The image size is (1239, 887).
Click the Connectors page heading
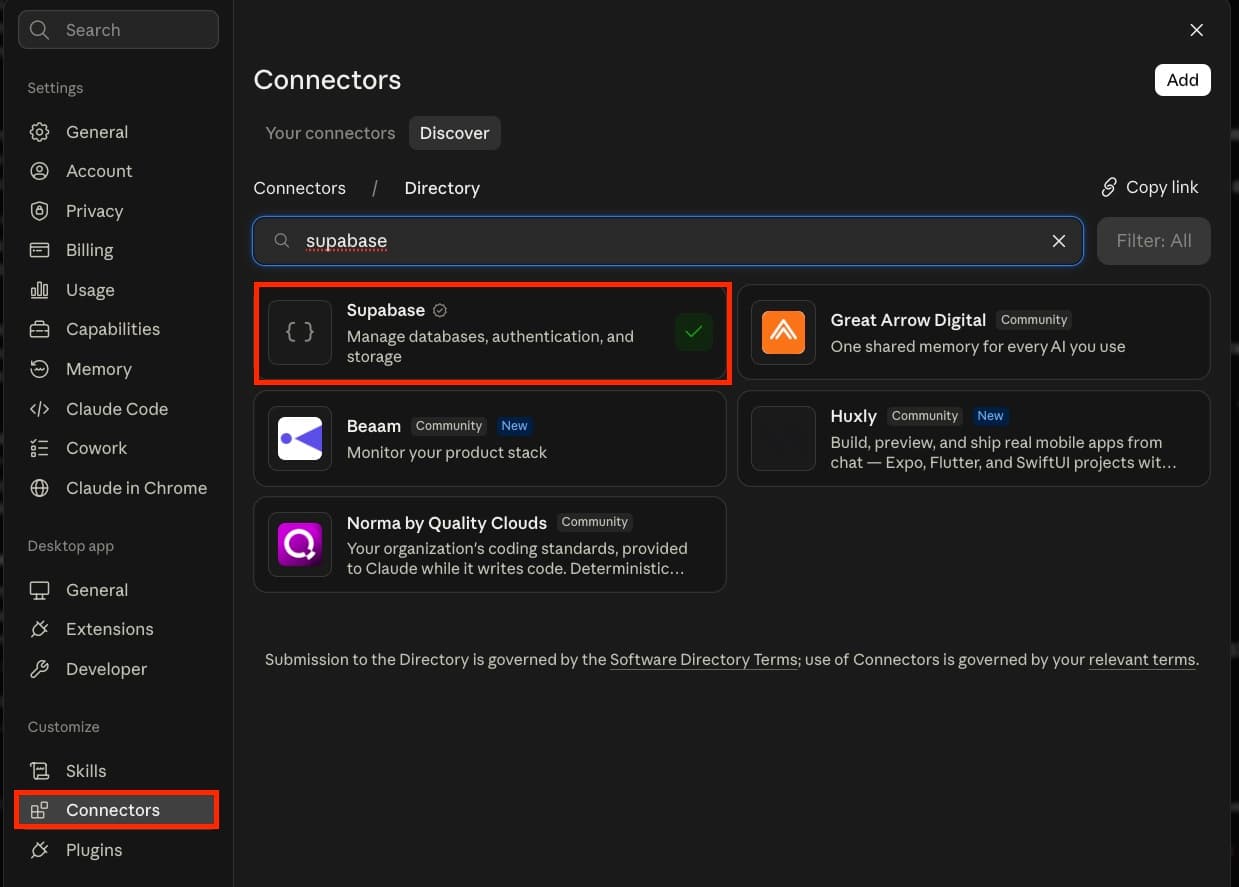(x=327, y=80)
